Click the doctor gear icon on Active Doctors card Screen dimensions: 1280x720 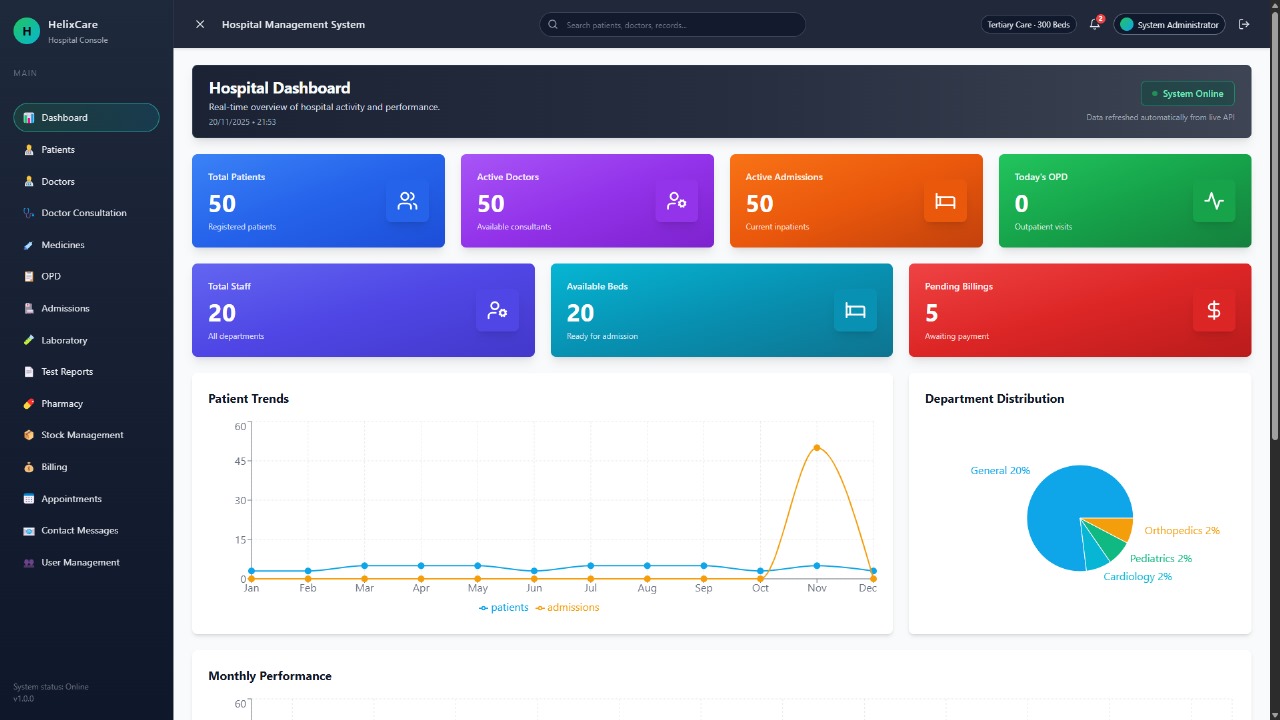point(676,200)
